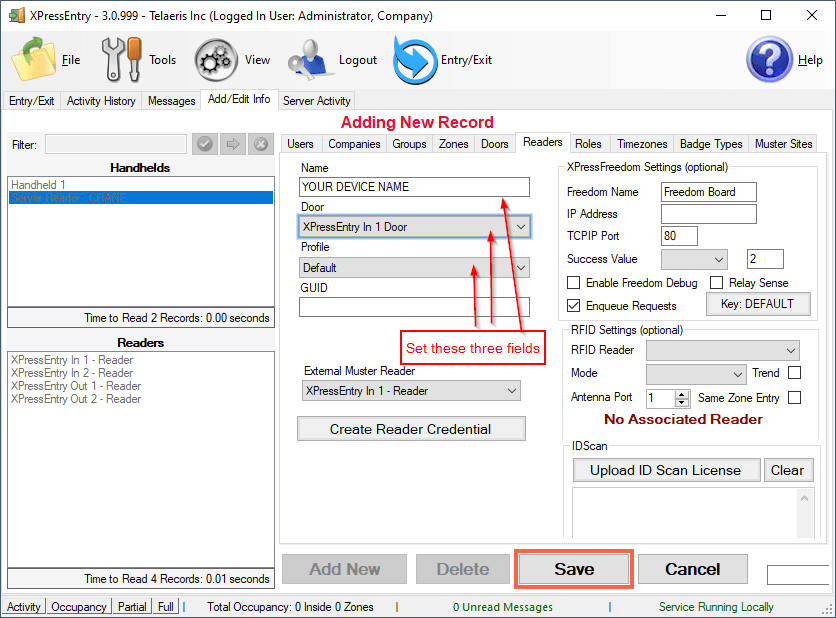This screenshot has width=836, height=618.
Task: Click the Logout user icon
Action: tap(310, 59)
